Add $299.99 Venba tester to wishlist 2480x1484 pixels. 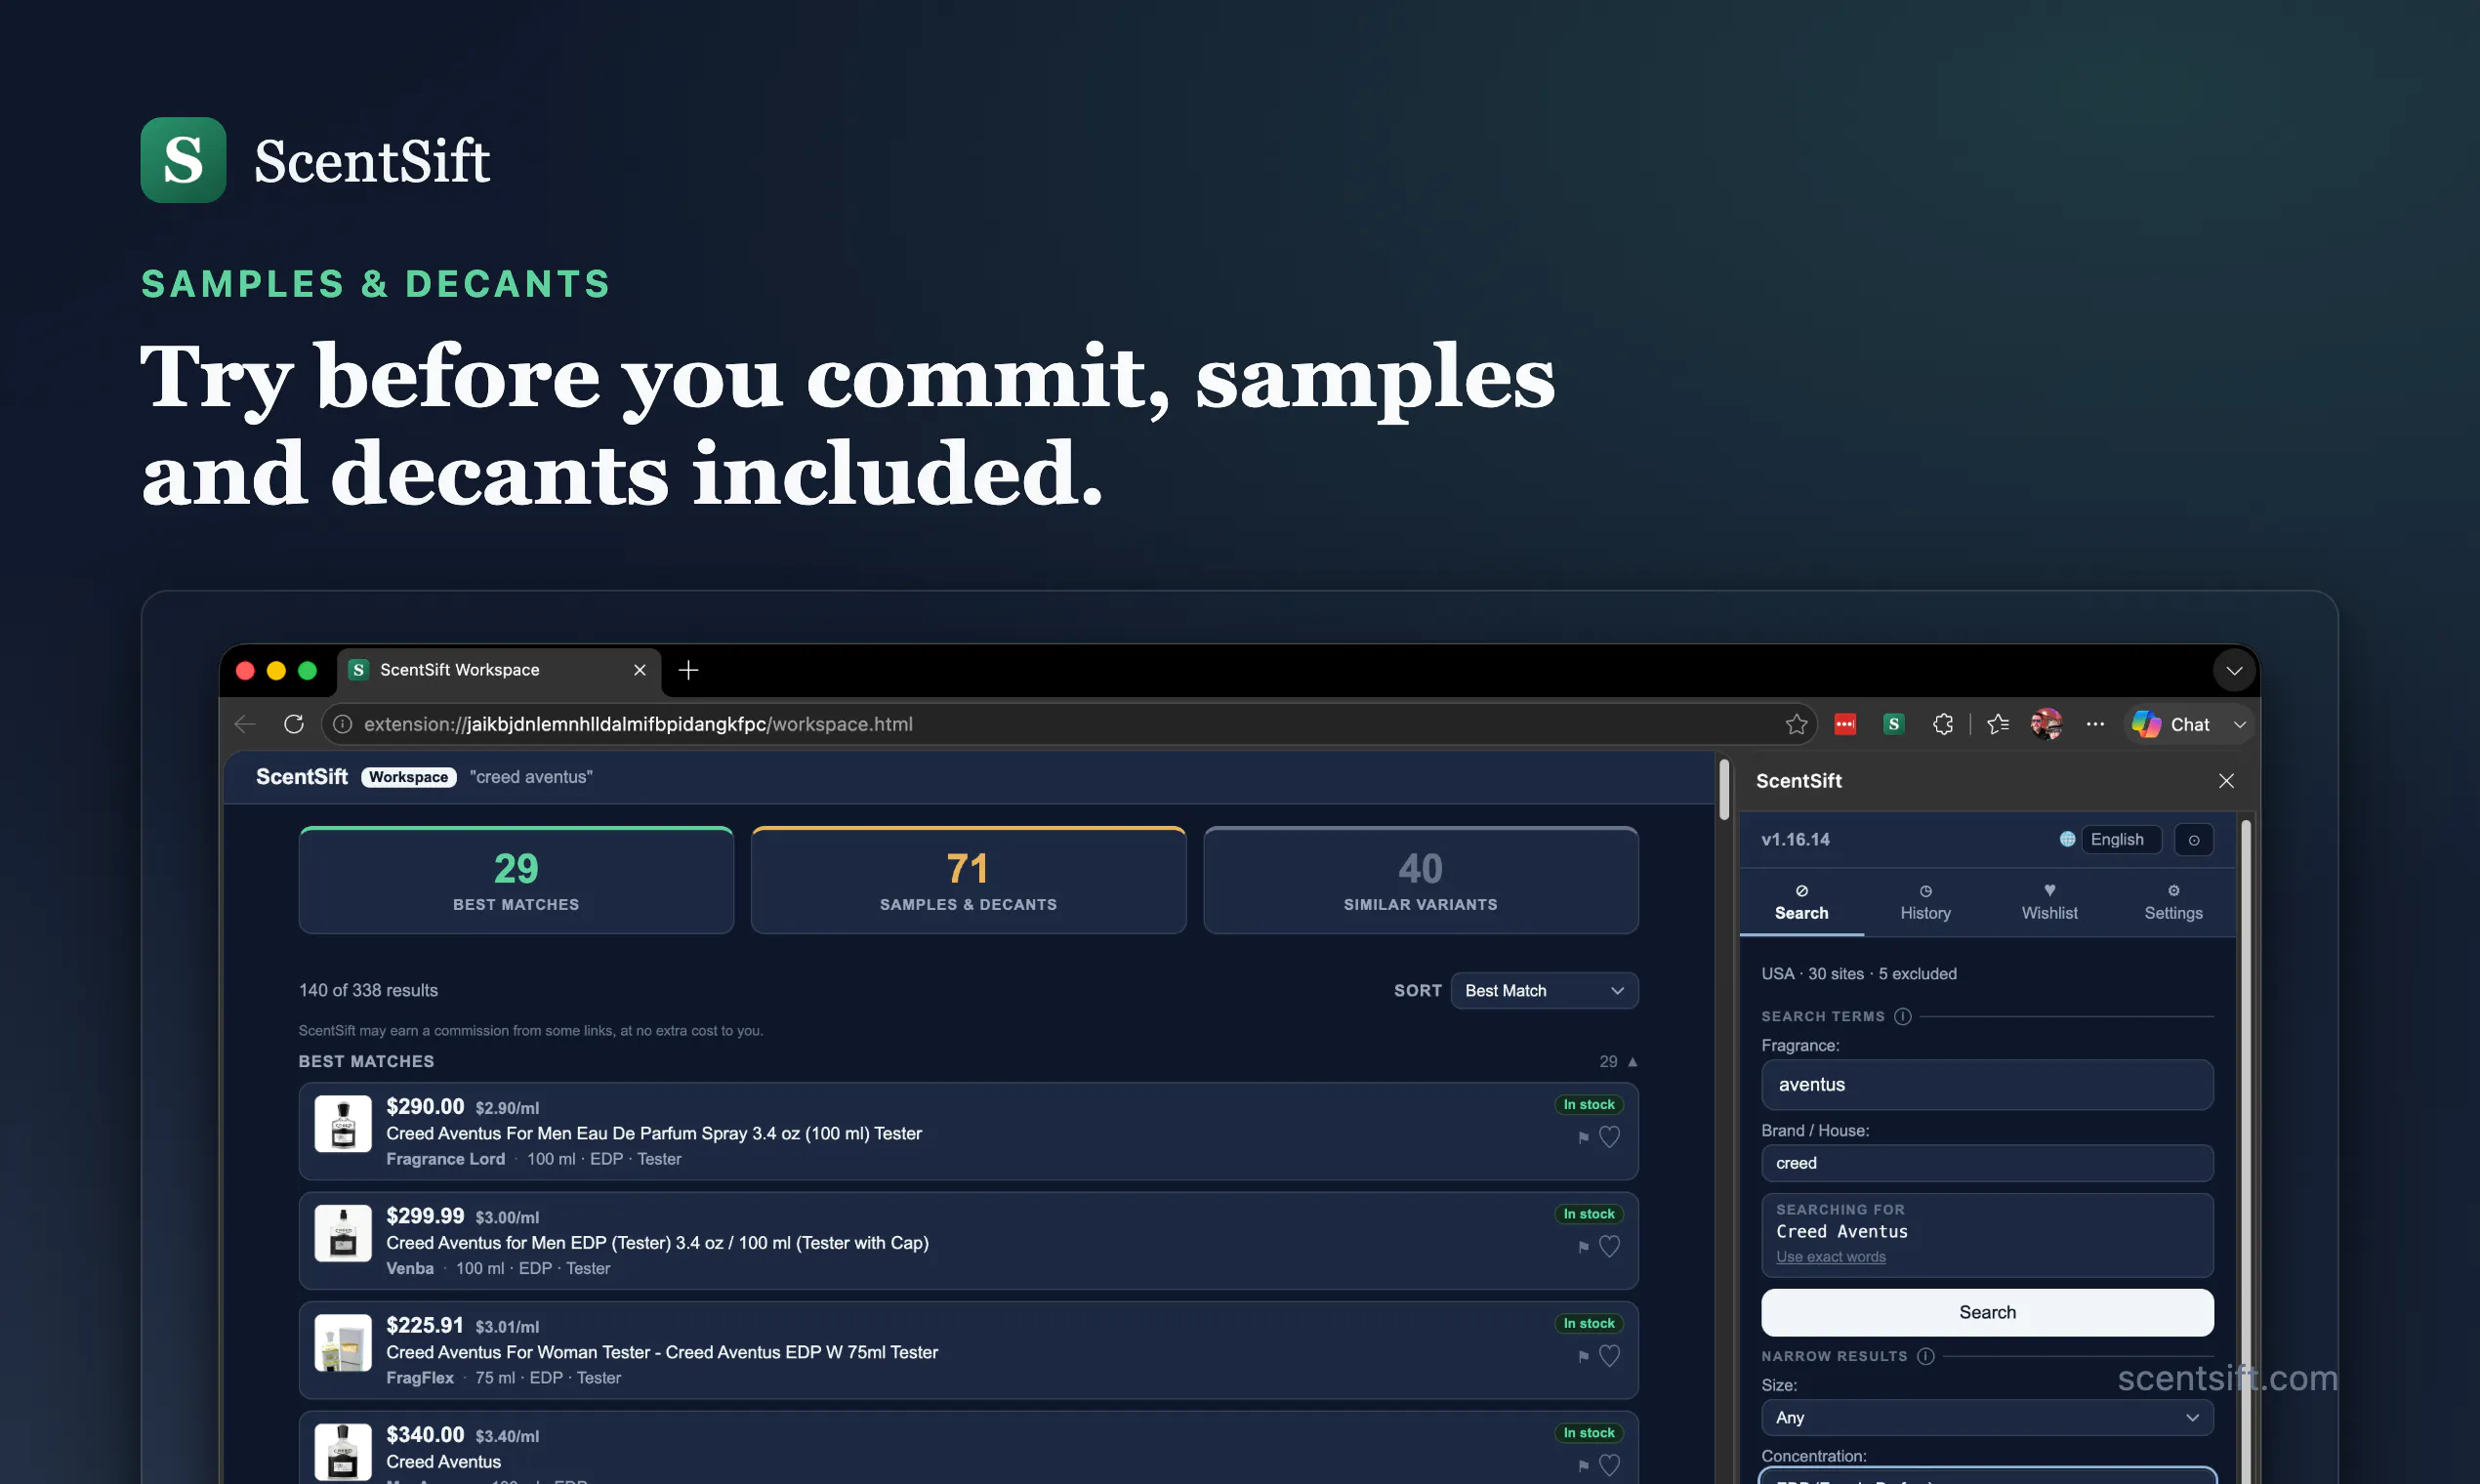(1609, 1247)
